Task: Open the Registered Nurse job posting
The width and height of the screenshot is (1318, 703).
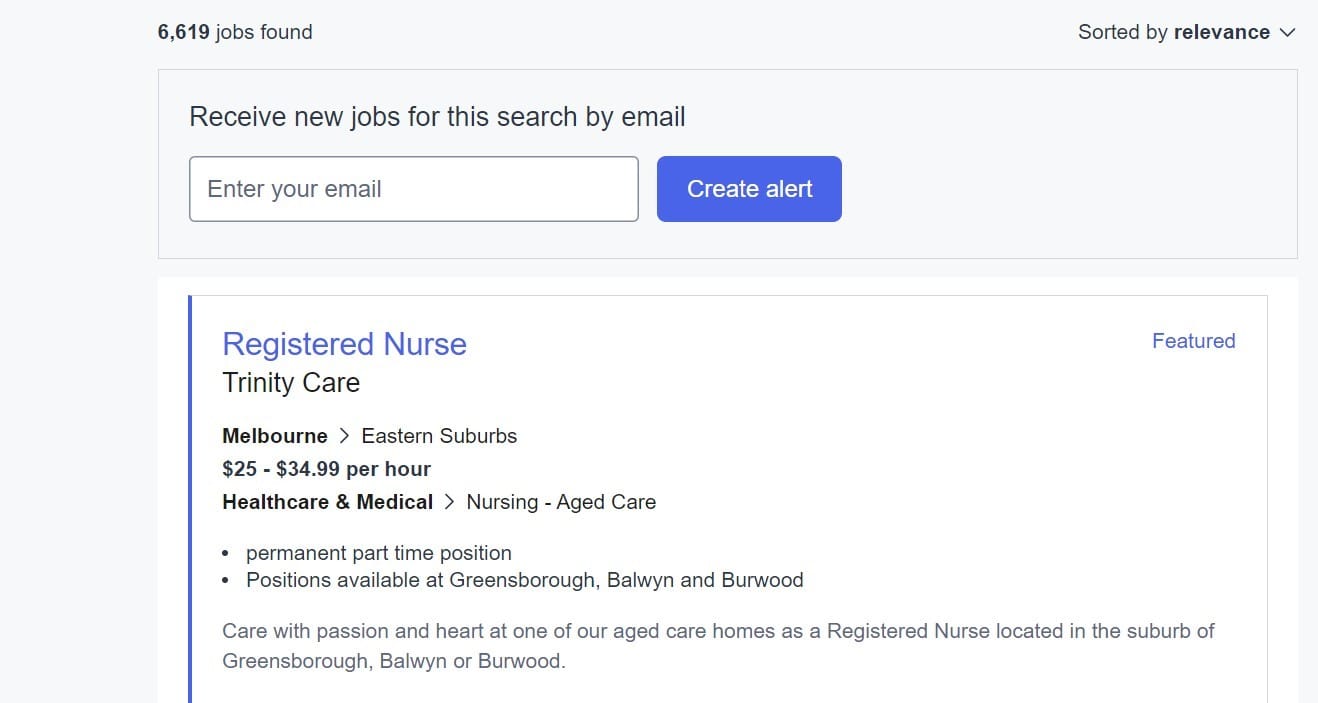Action: (x=344, y=344)
